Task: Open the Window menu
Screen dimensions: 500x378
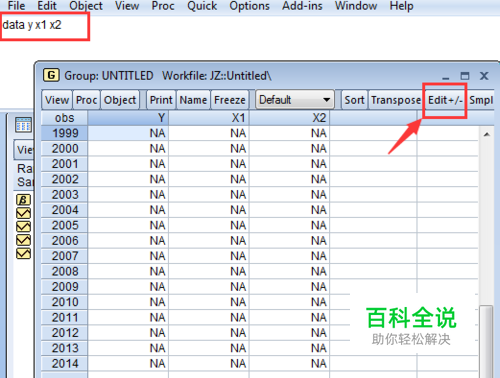Action: coord(356,6)
